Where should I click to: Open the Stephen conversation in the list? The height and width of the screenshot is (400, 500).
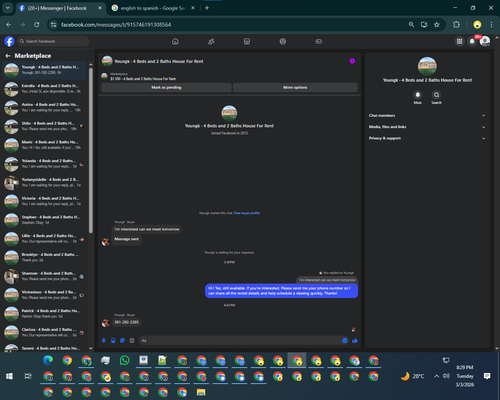coord(45,220)
